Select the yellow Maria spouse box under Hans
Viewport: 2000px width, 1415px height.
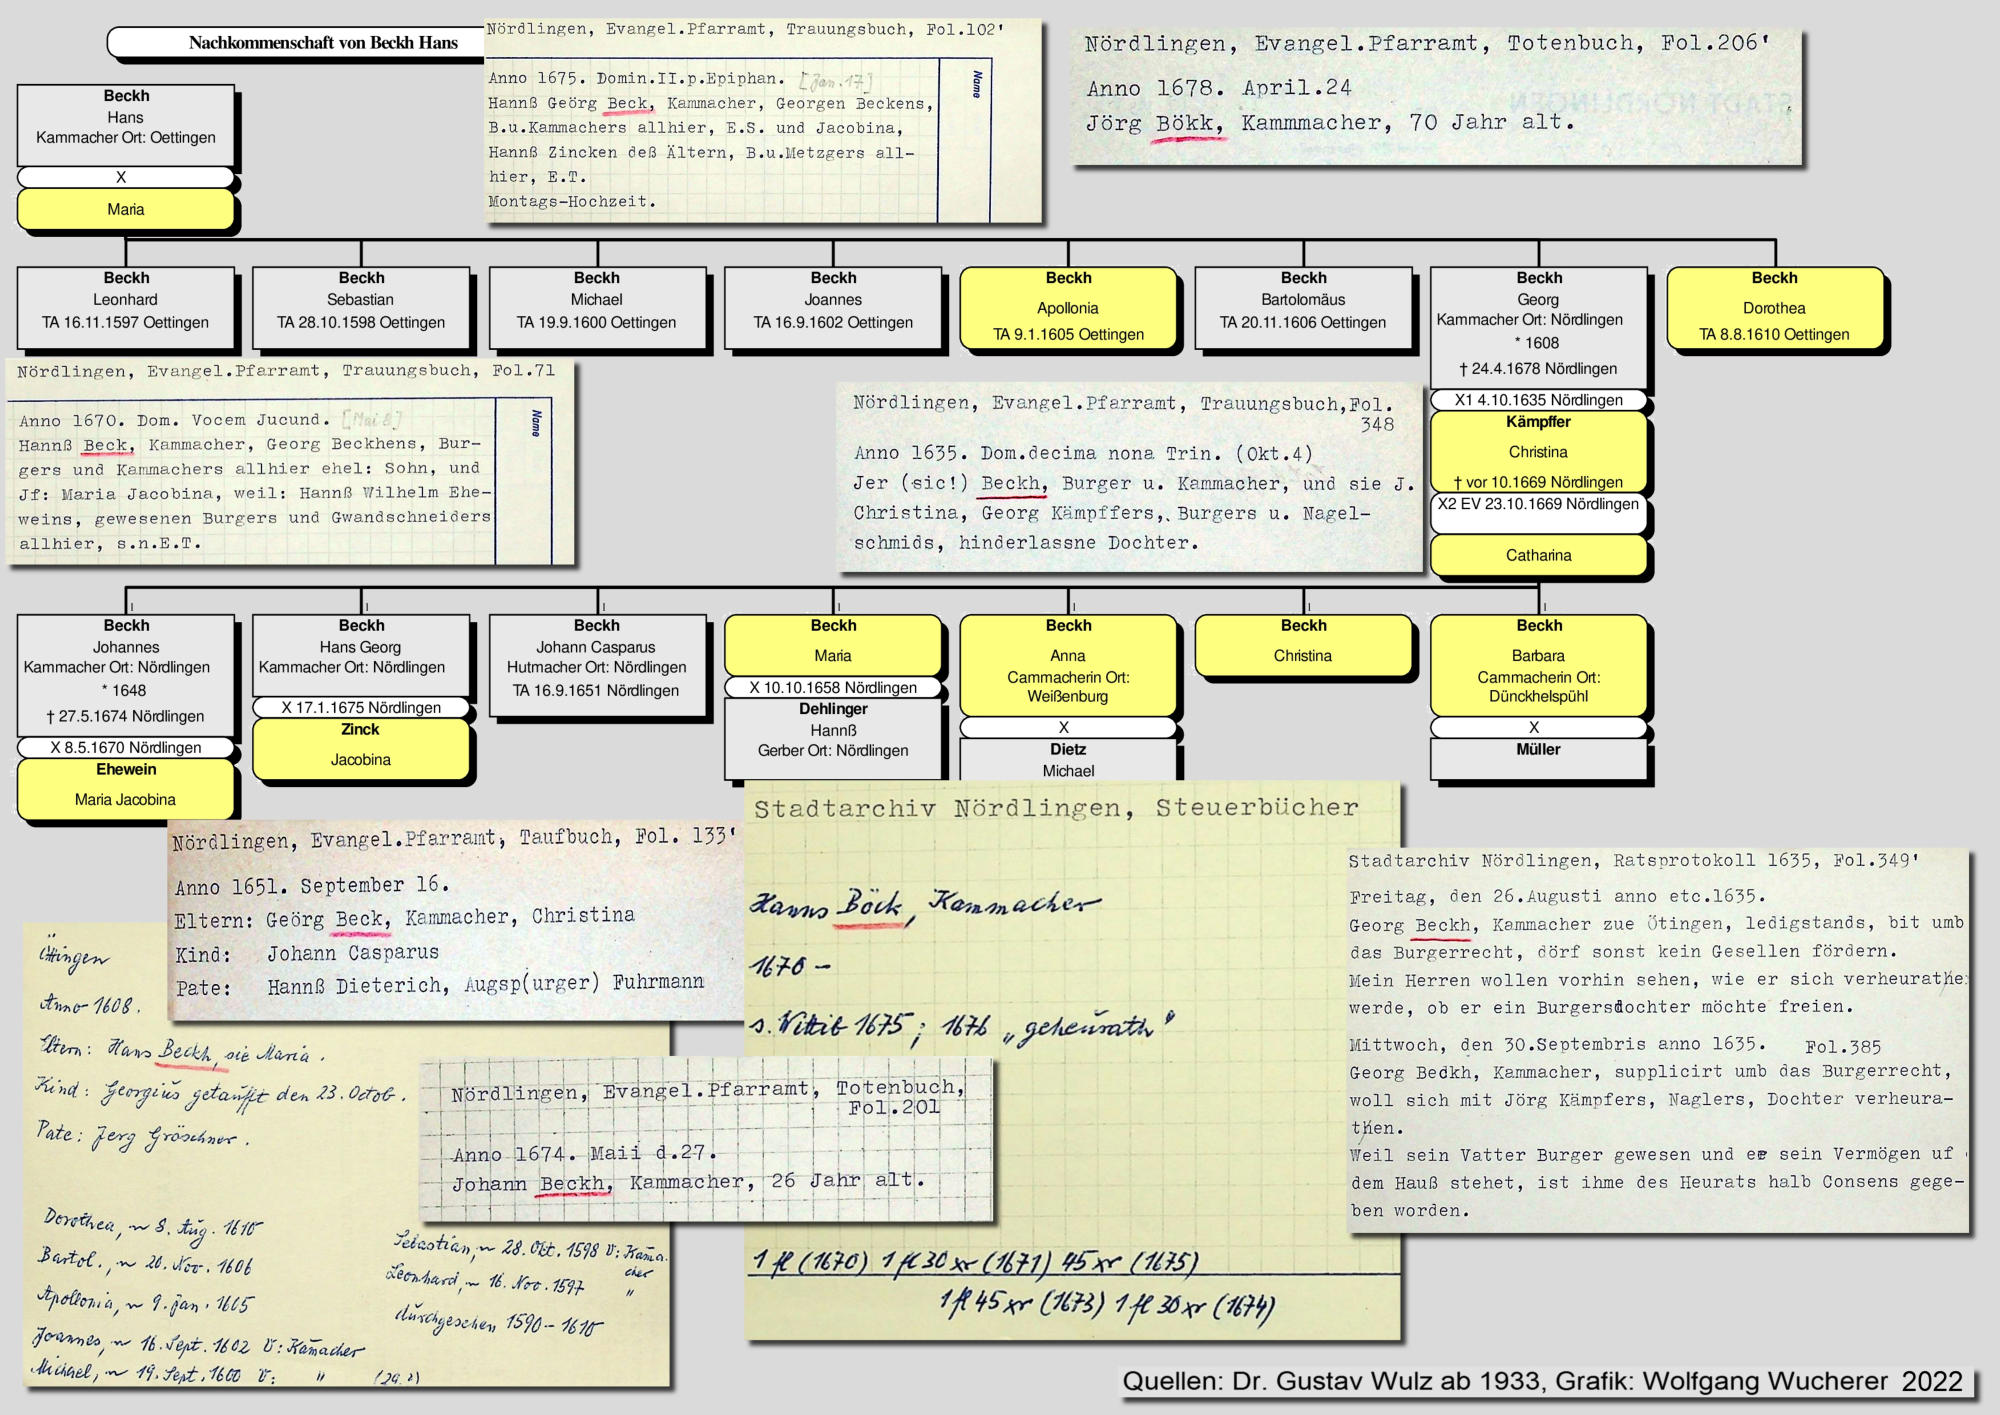point(126,209)
